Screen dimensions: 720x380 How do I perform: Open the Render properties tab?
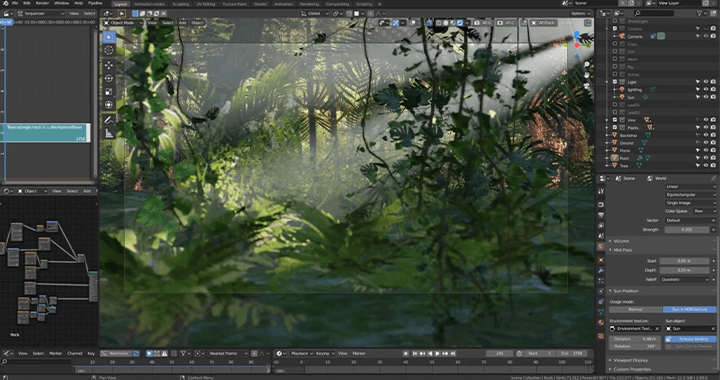pyautogui.click(x=601, y=205)
